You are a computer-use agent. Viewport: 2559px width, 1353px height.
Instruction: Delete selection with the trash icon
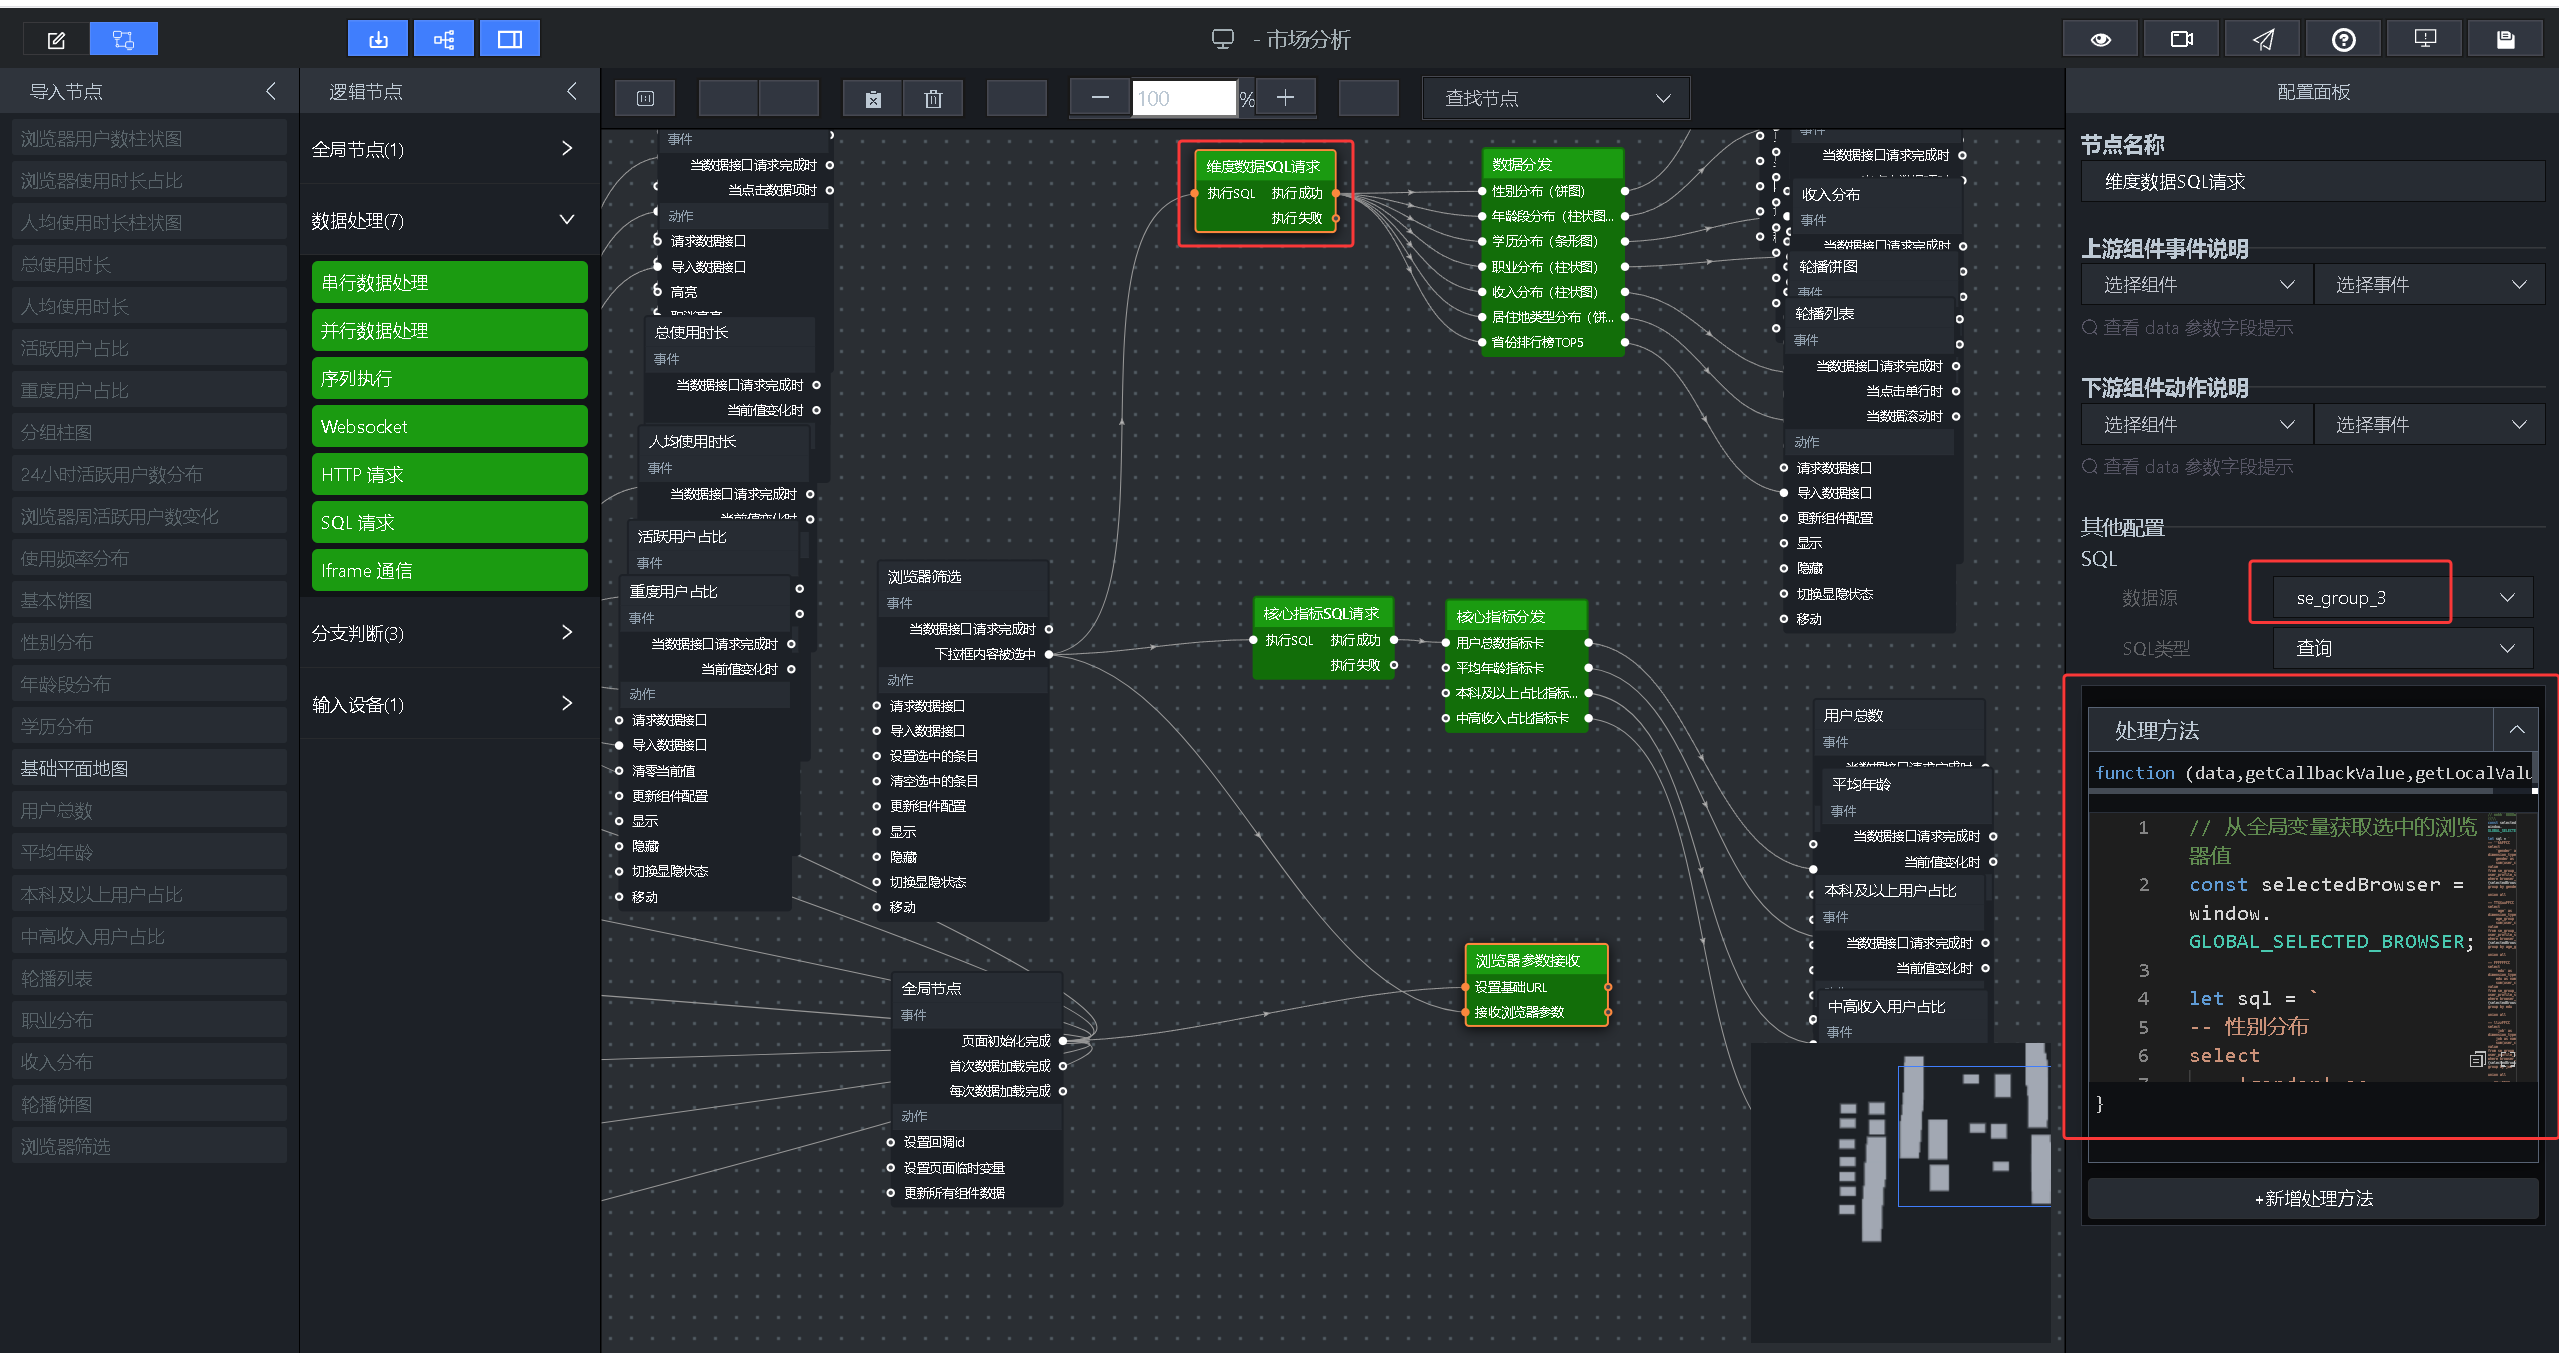click(933, 98)
